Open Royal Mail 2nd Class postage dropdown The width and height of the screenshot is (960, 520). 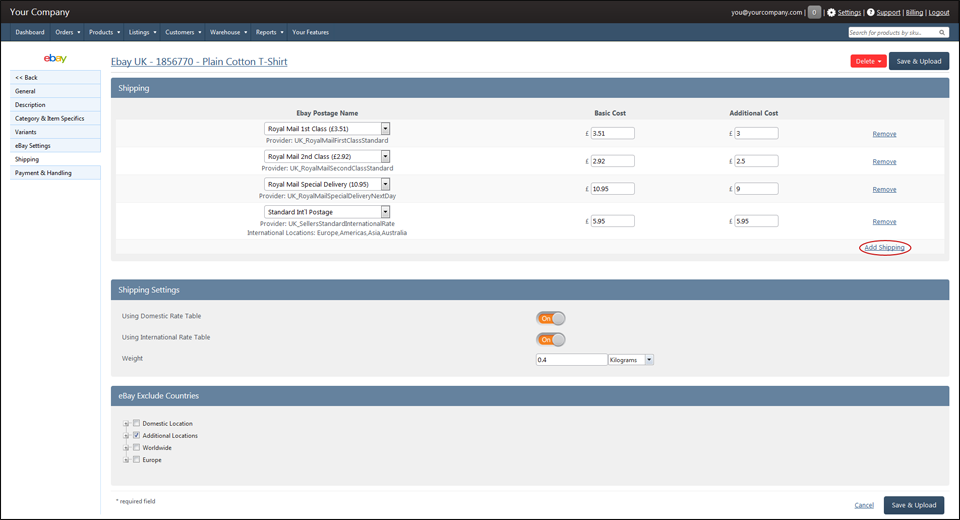point(327,156)
